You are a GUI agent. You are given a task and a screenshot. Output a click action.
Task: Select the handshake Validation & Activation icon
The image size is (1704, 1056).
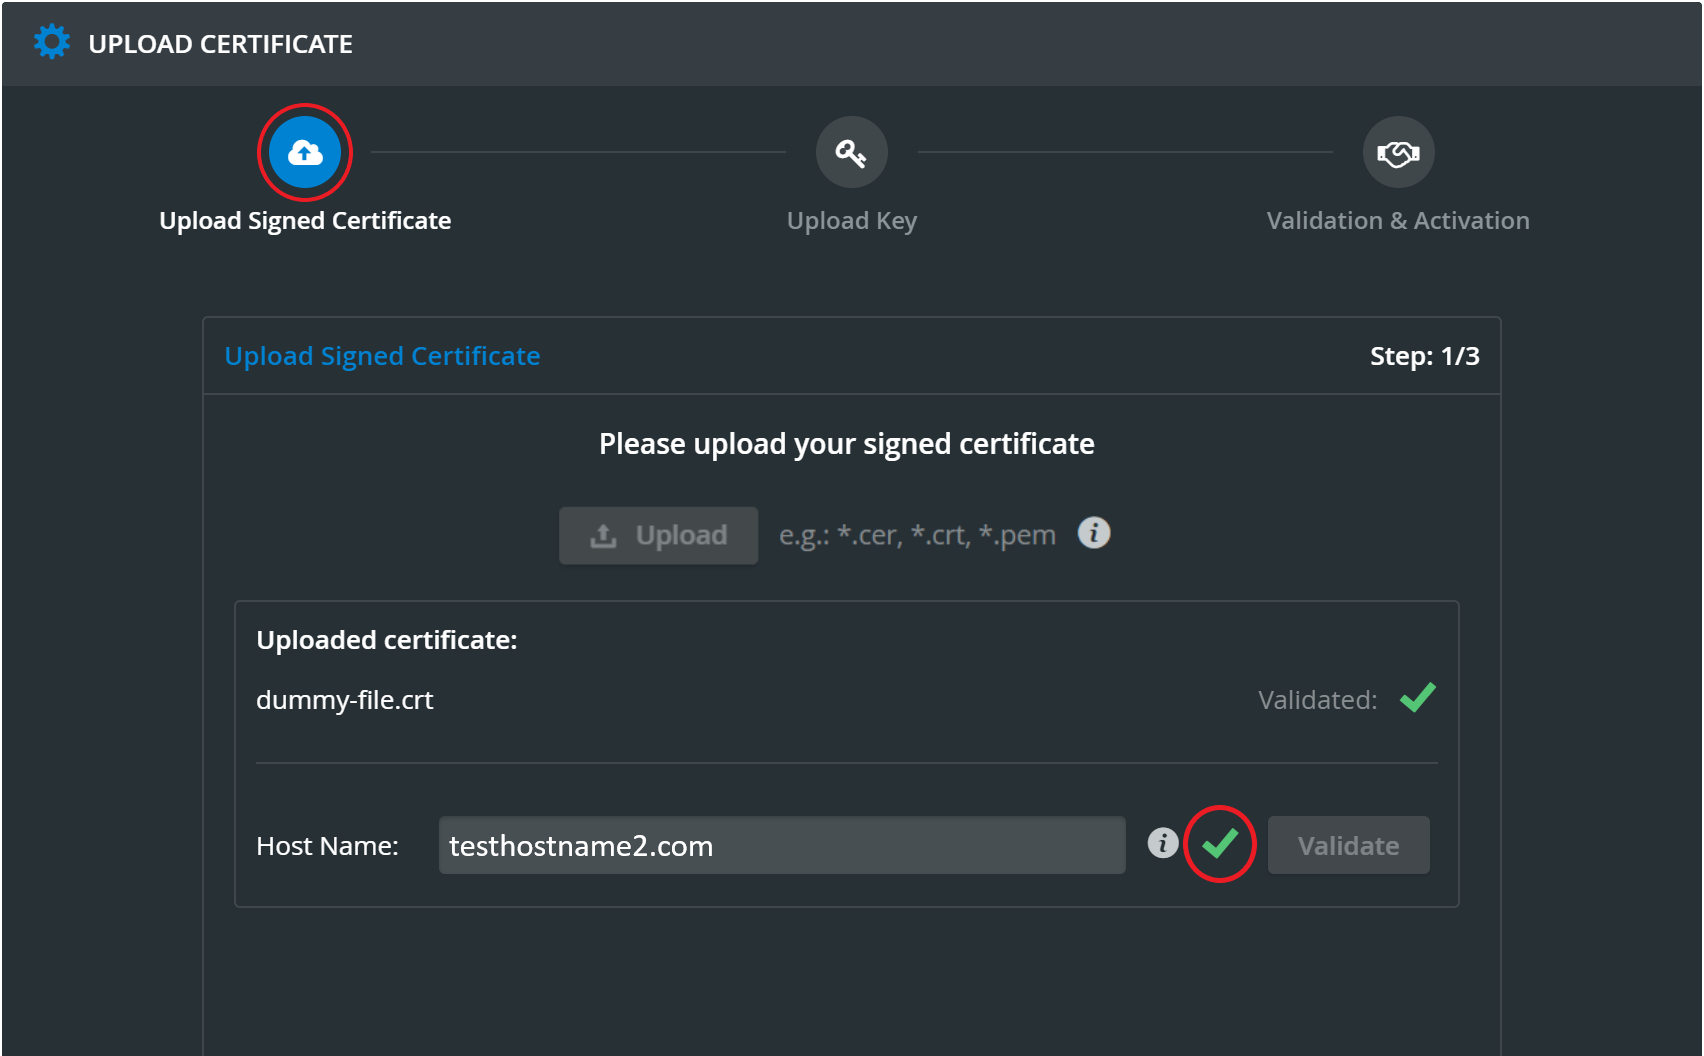tap(1398, 152)
